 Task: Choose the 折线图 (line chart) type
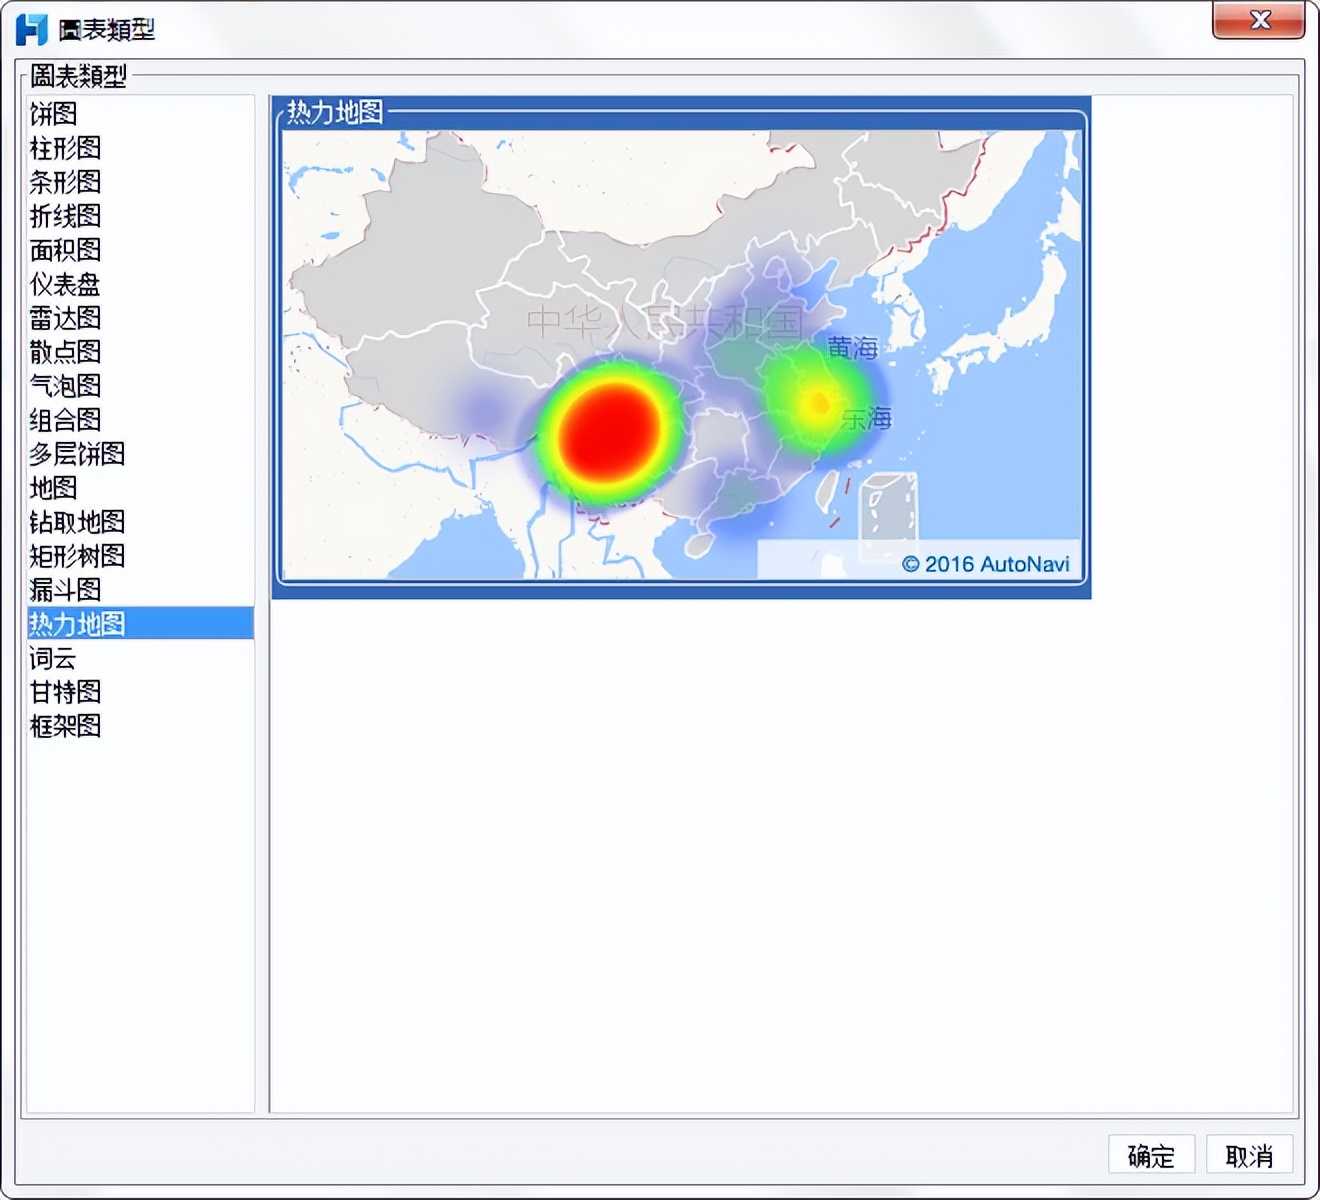(x=64, y=217)
